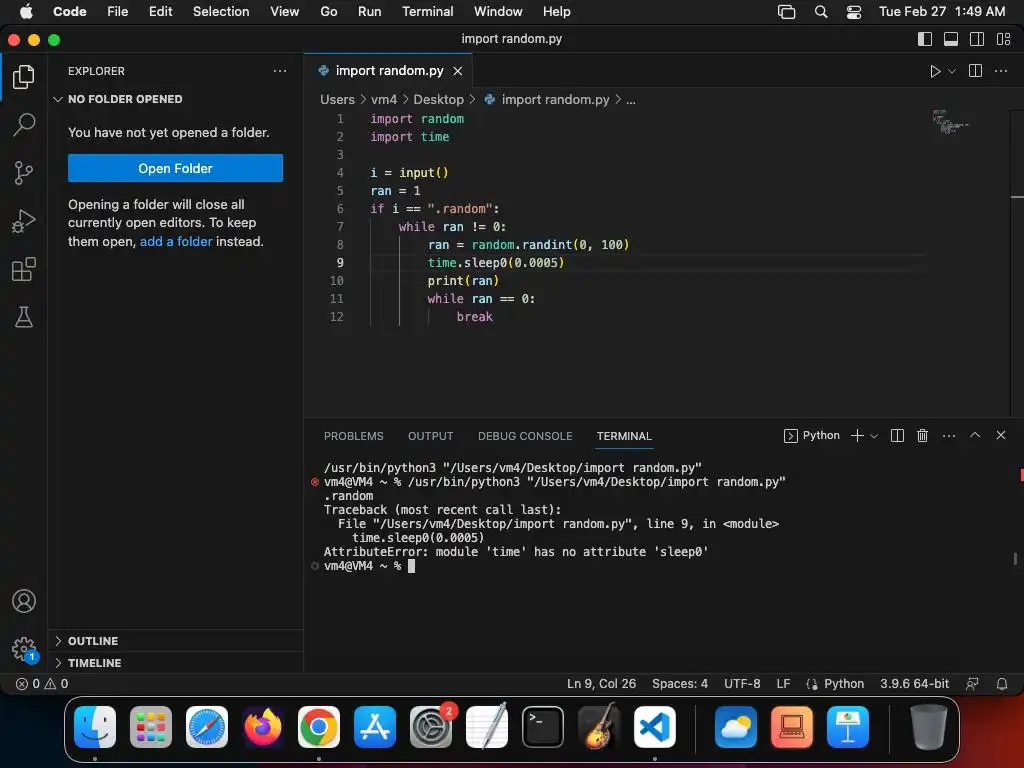Open Terminal app from the Dock
Viewport: 1024px width, 768px height.
click(x=543, y=726)
